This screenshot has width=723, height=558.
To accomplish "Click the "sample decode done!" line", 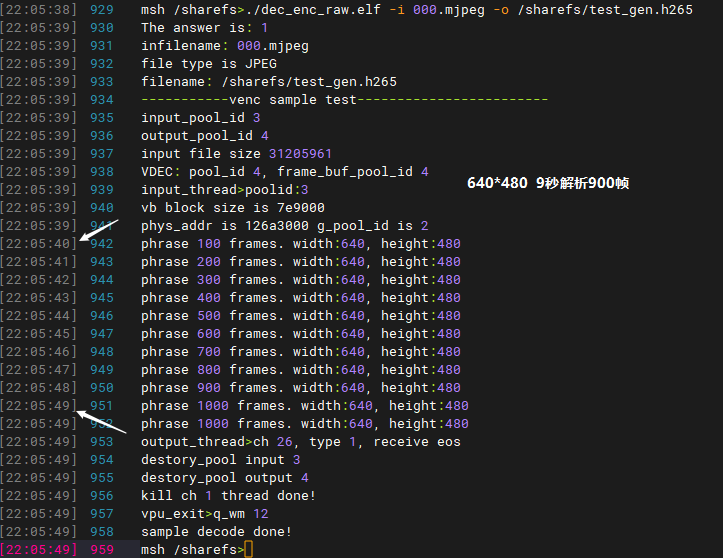I will [216, 531].
